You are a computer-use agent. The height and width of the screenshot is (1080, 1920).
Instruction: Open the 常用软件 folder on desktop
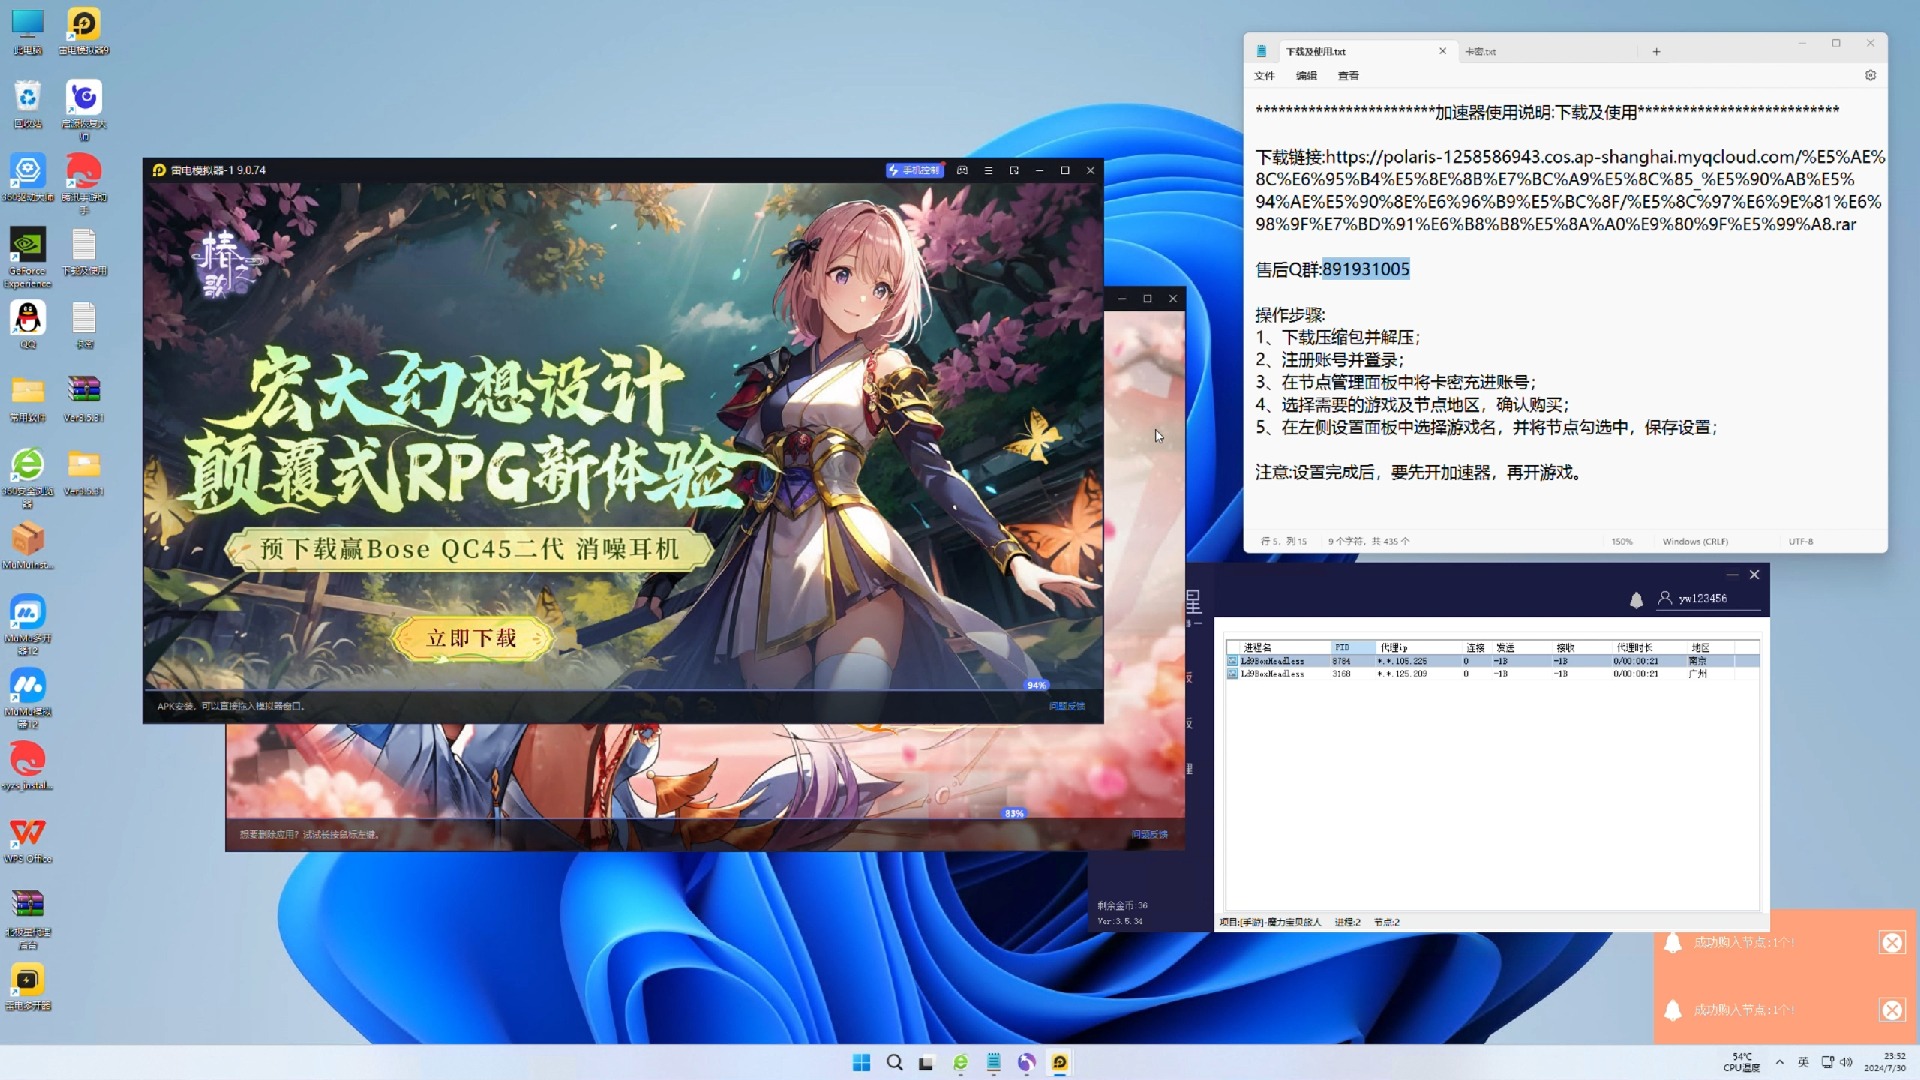pyautogui.click(x=28, y=399)
